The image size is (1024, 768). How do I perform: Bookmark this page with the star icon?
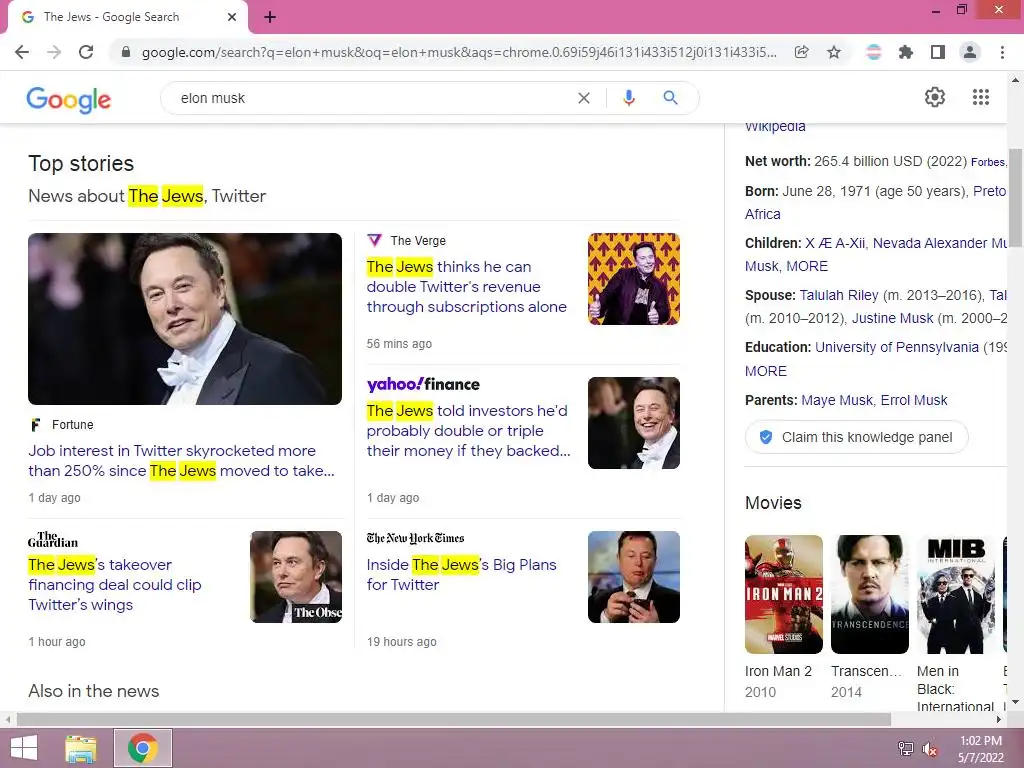coord(834,52)
